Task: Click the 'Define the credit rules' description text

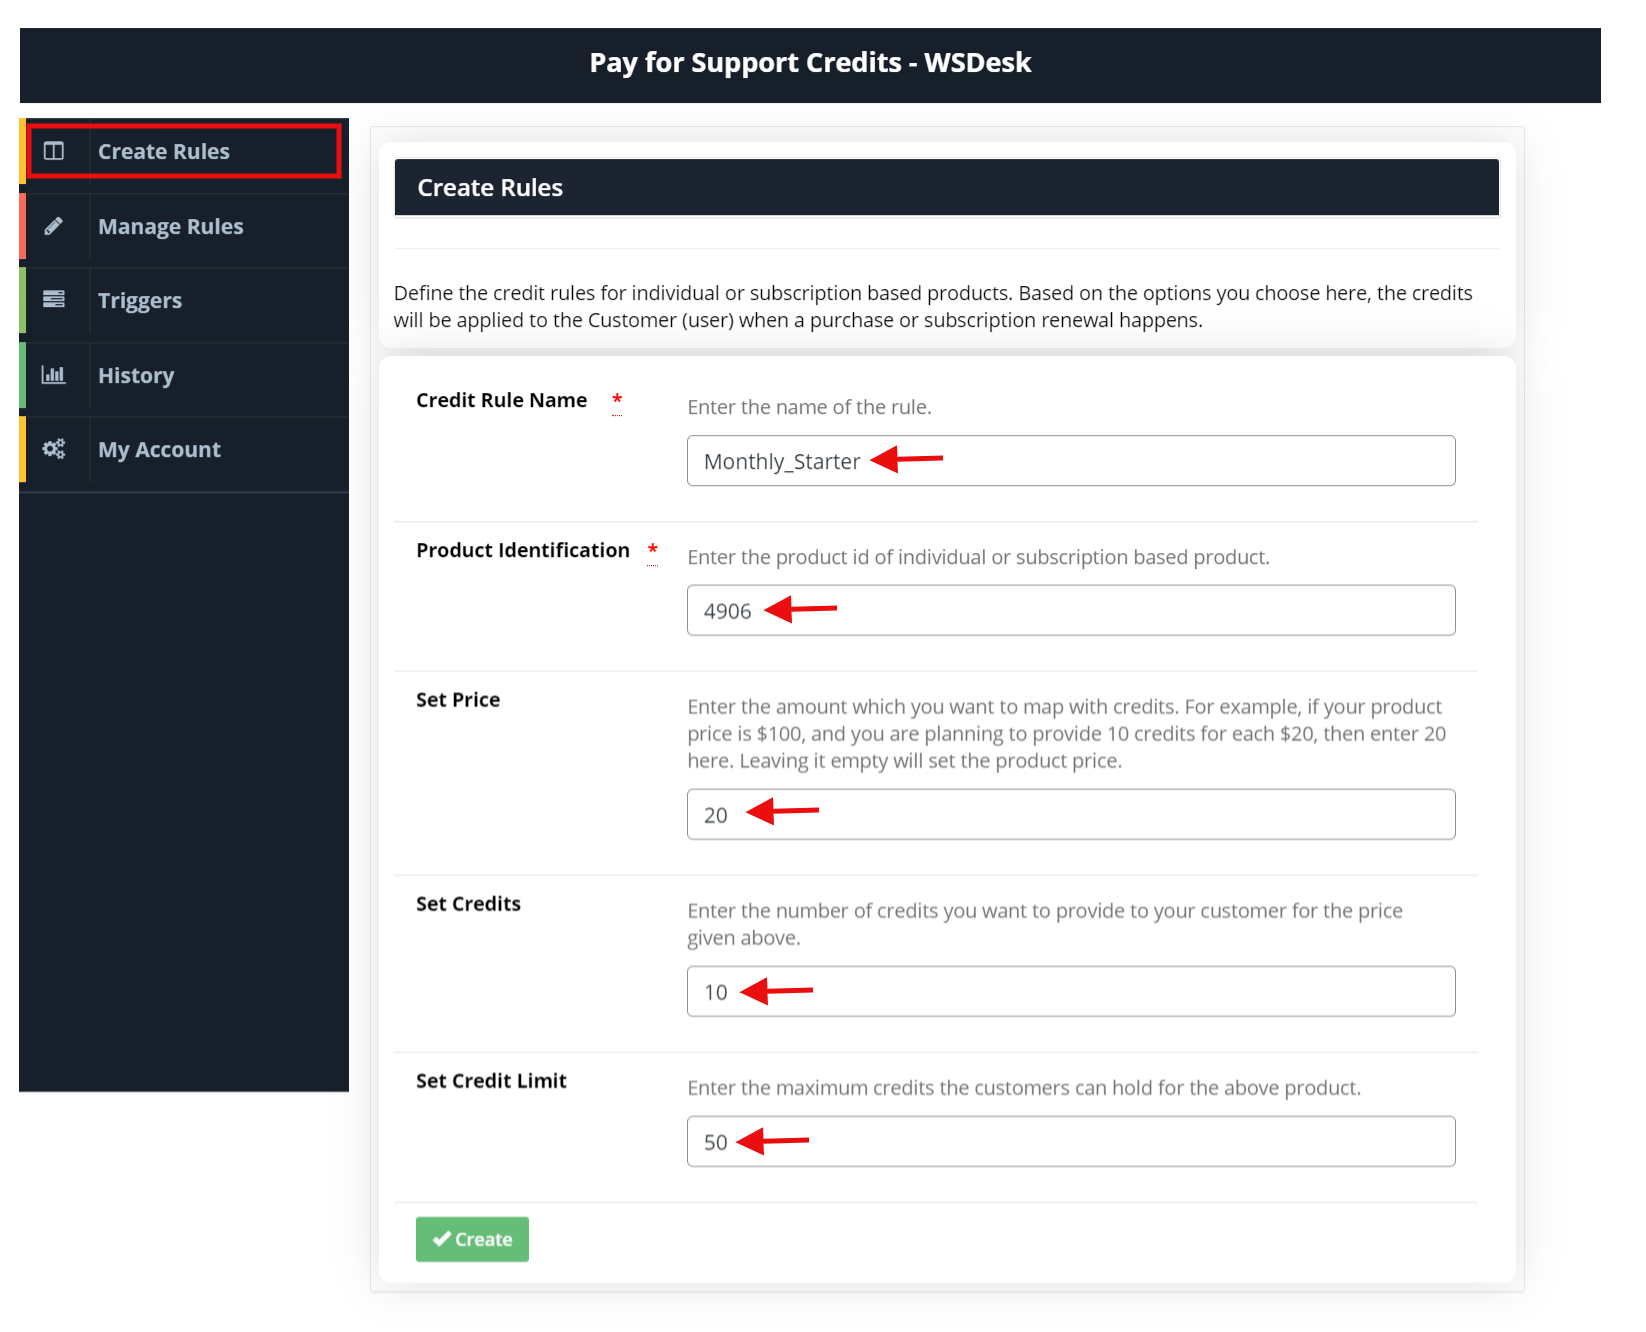Action: (933, 306)
